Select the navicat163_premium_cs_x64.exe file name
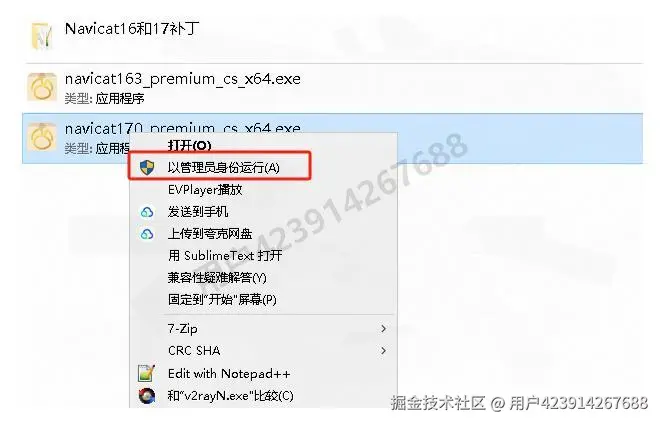The image size is (661, 425). point(183,79)
